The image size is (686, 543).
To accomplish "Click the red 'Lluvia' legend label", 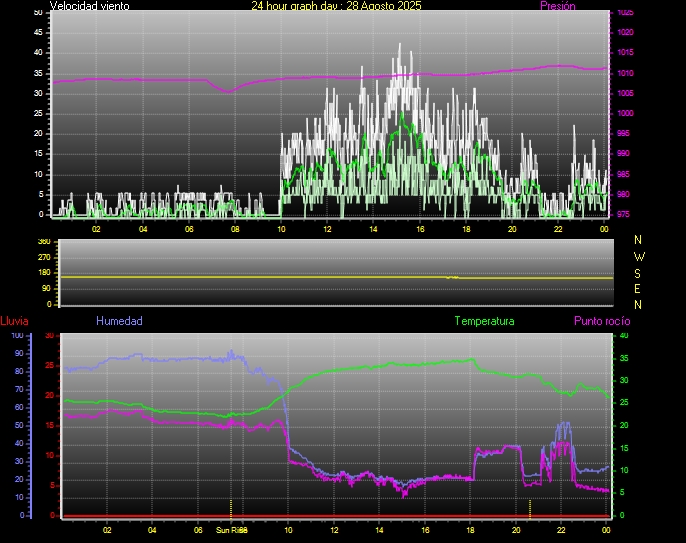I will click(x=14, y=321).
